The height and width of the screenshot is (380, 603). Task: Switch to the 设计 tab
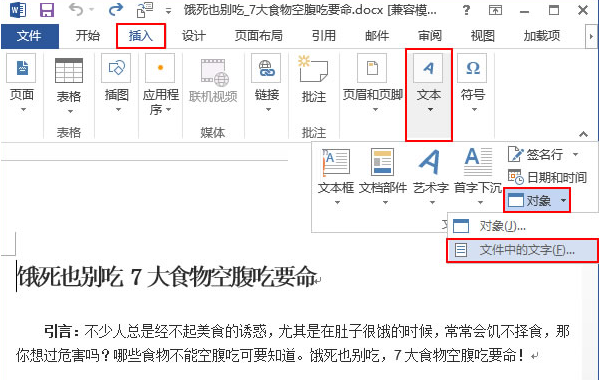(194, 36)
